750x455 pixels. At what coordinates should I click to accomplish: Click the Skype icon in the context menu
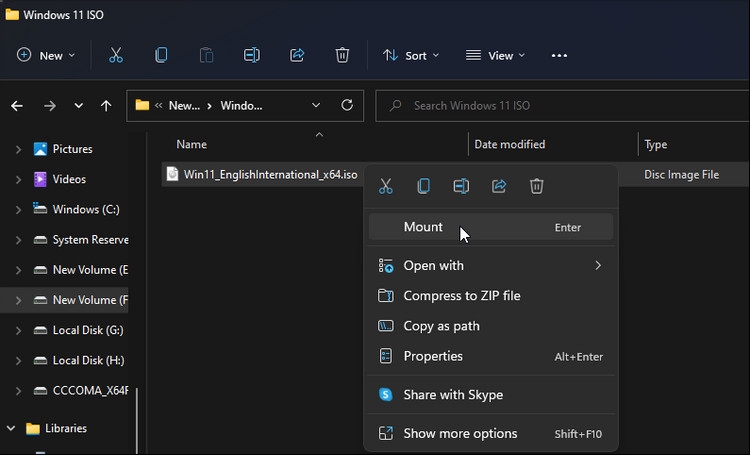(386, 395)
